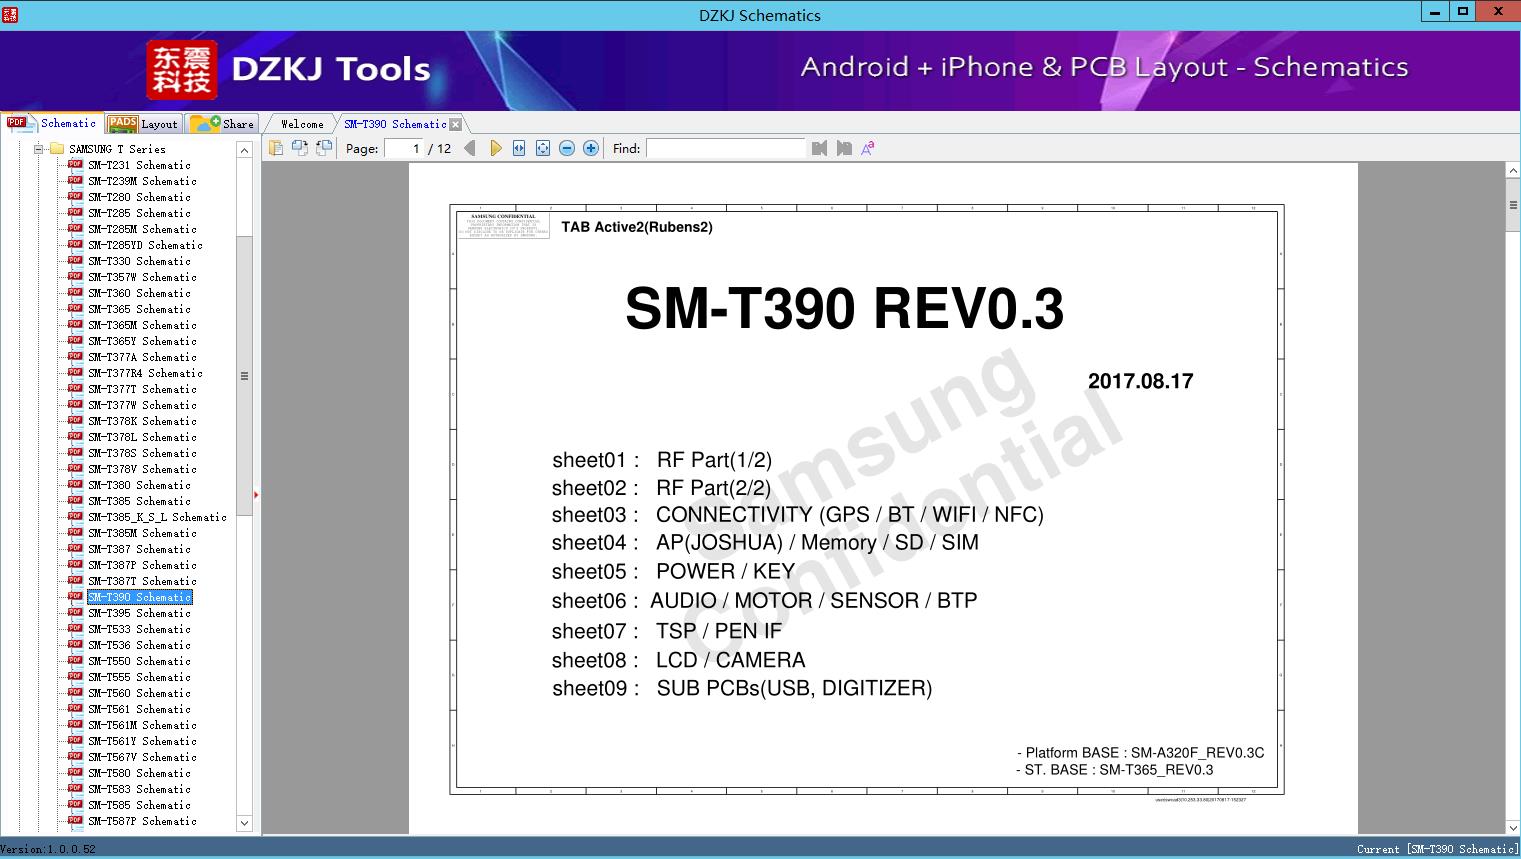Click the copy document icon in the viewer toolbar
This screenshot has height=859, width=1521.
[x=276, y=148]
